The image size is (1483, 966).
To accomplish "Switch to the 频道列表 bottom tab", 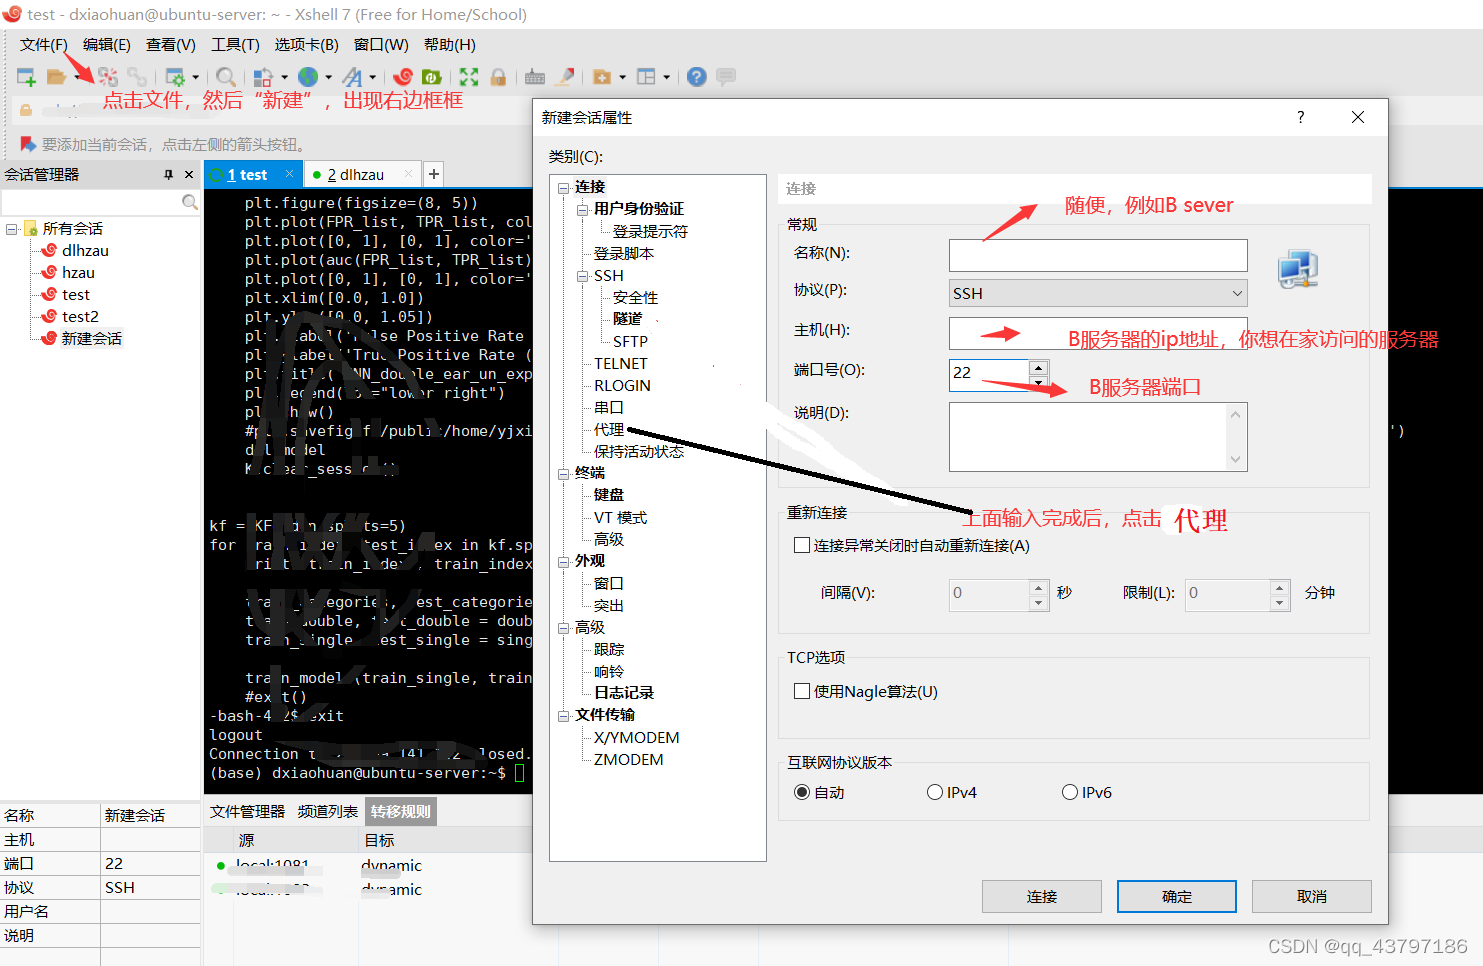I will pos(327,812).
